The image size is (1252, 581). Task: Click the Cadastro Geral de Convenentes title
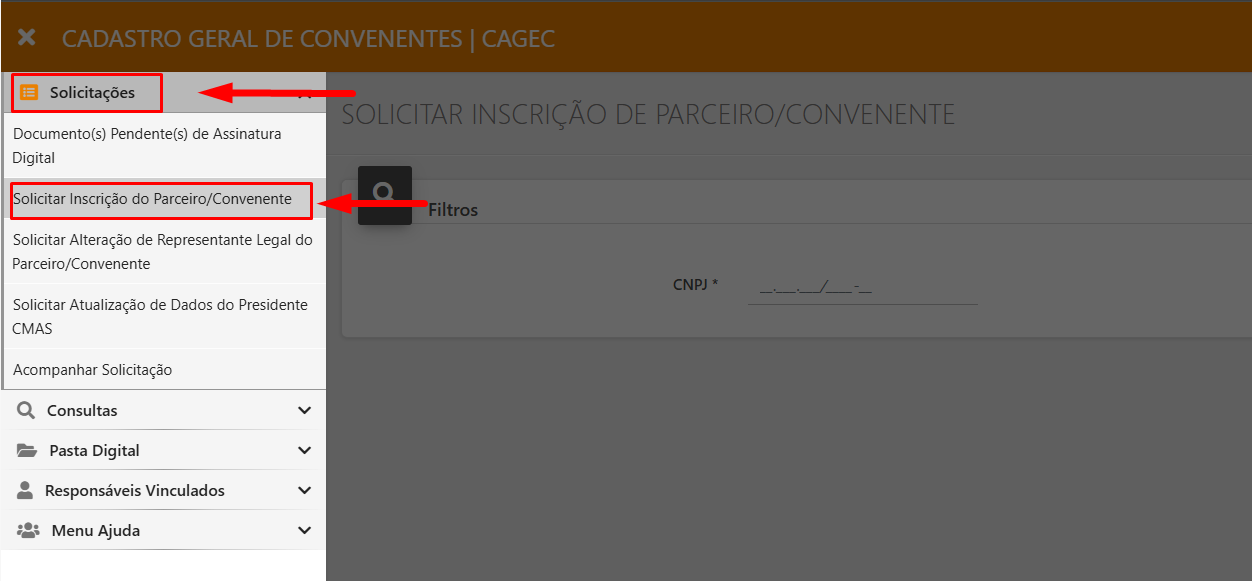(x=308, y=39)
